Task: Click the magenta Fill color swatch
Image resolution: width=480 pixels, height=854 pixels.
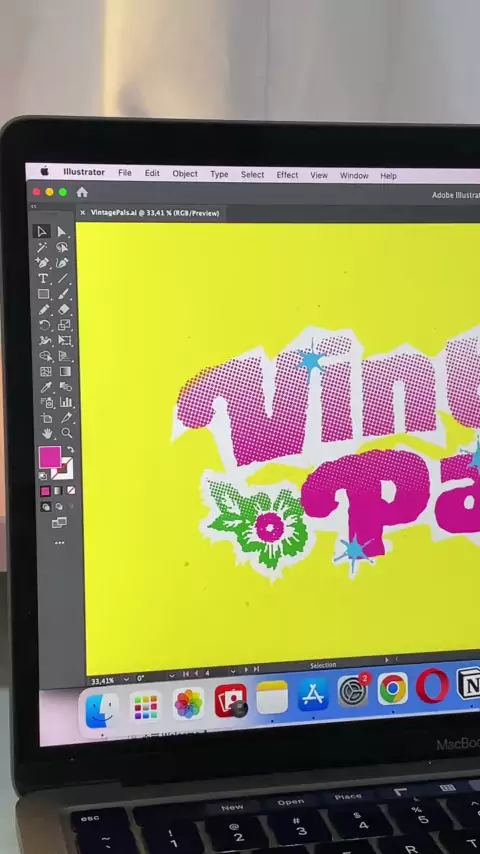Action: 50,458
